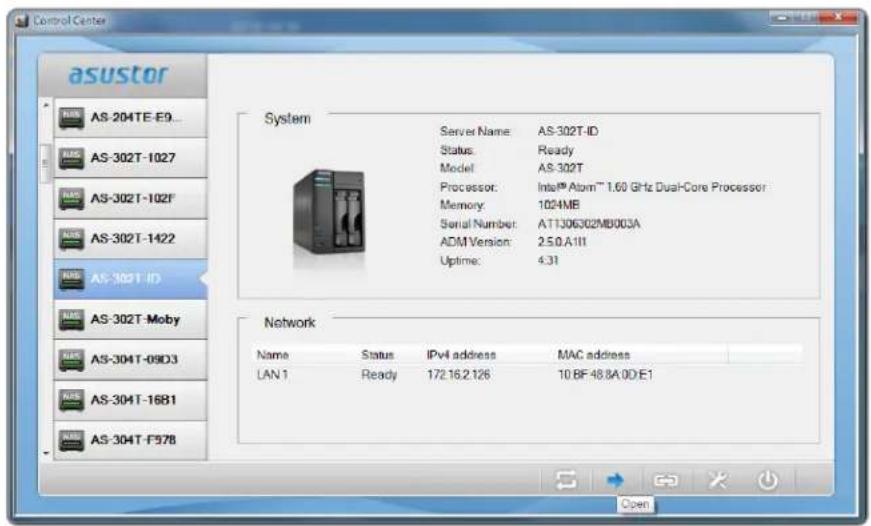
Task: Click the system Status value Ready
Action: tap(555, 150)
